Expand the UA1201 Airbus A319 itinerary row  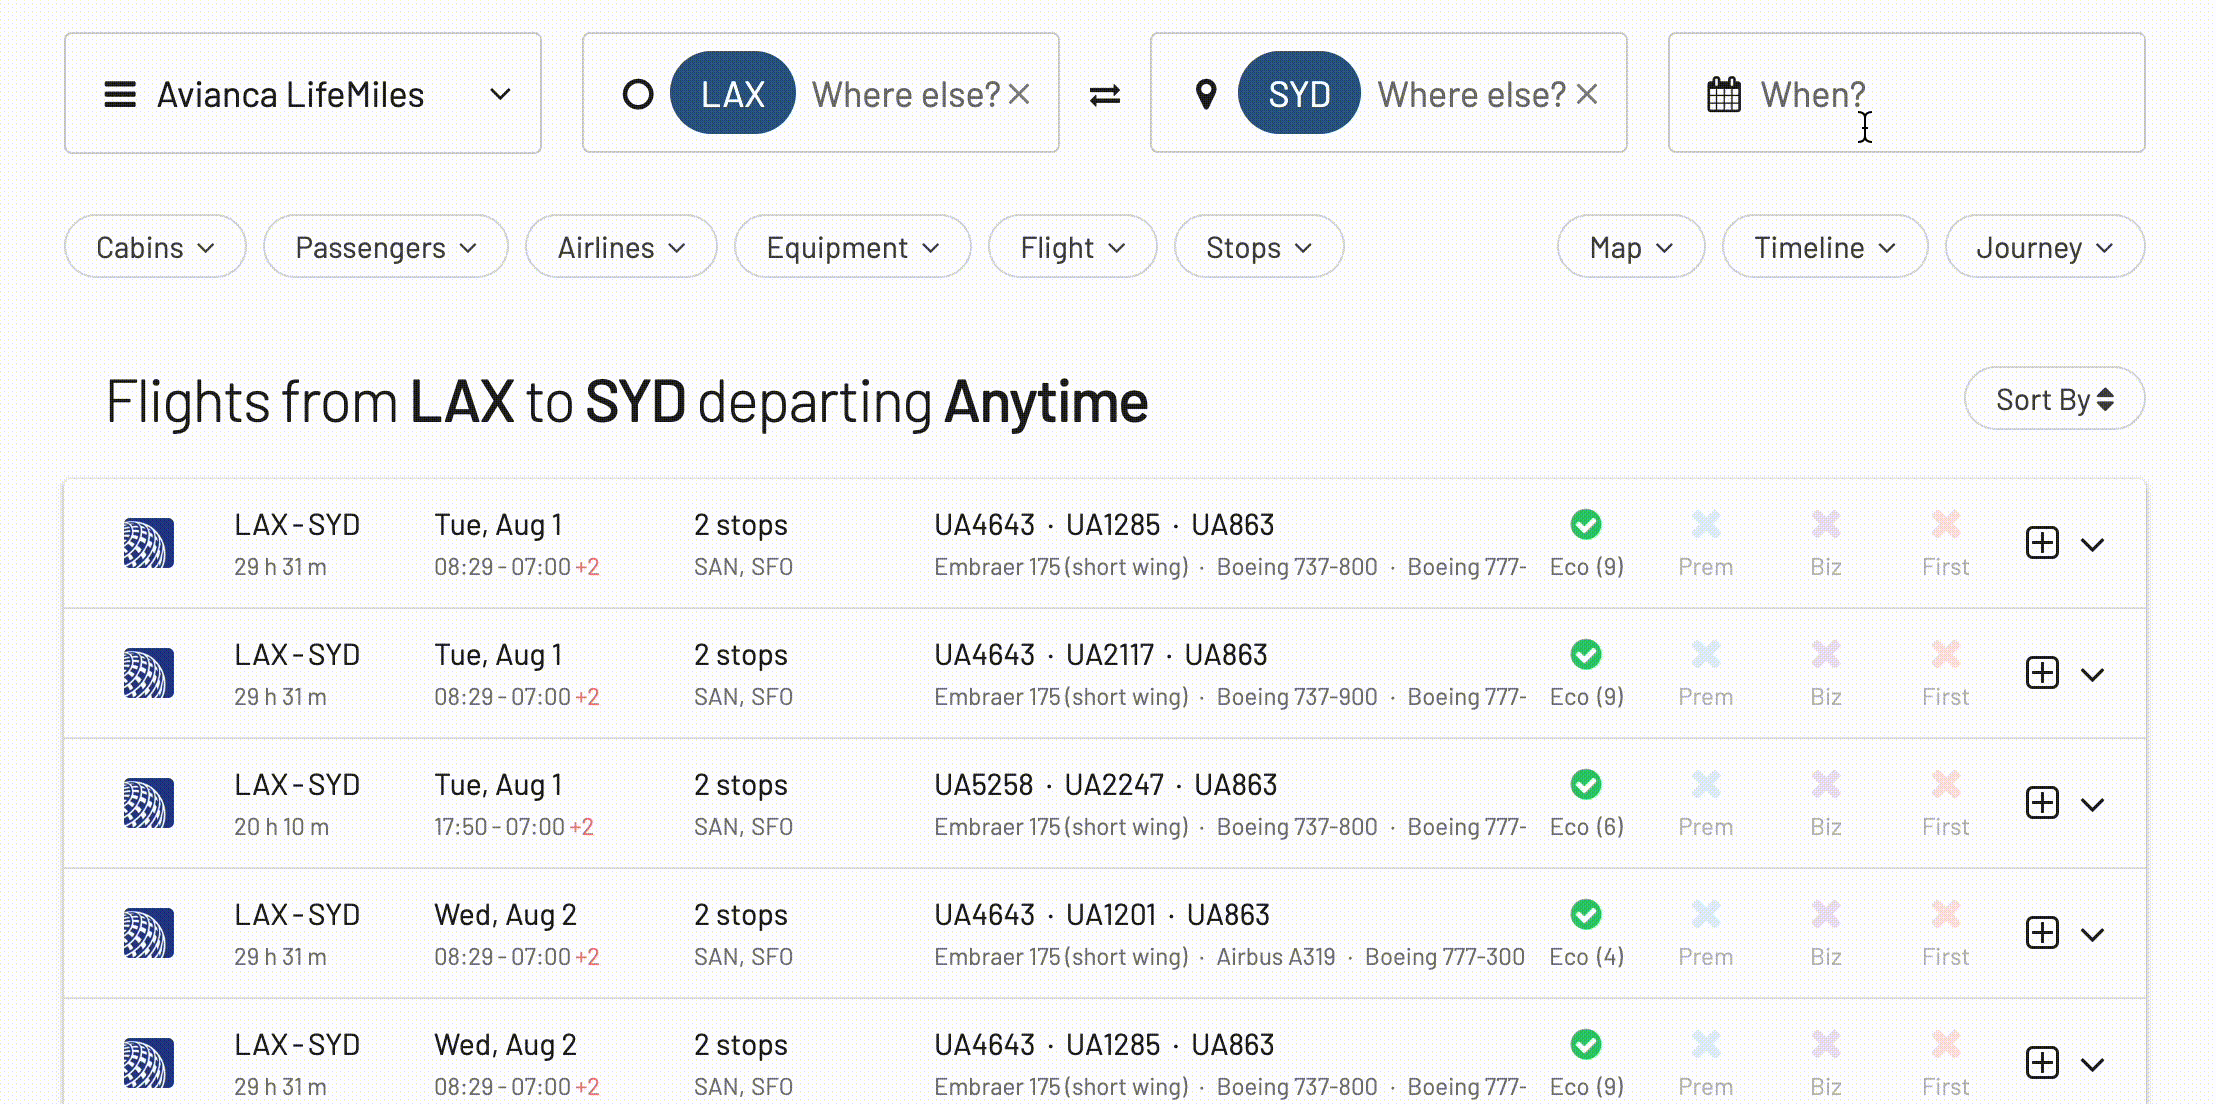coord(2092,935)
